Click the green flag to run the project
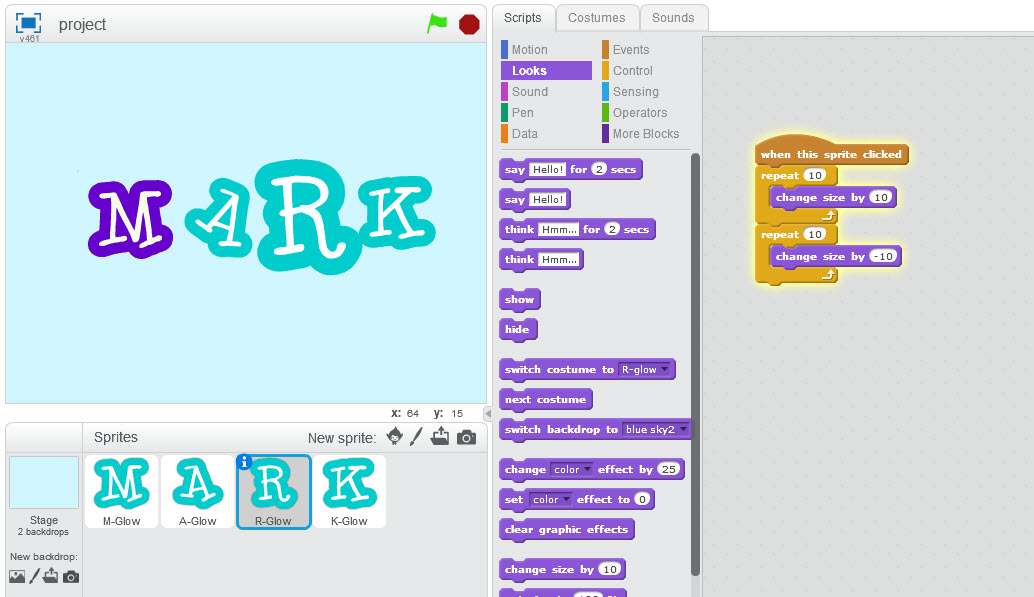Screen dimensions: 1034x597 click(x=437, y=23)
